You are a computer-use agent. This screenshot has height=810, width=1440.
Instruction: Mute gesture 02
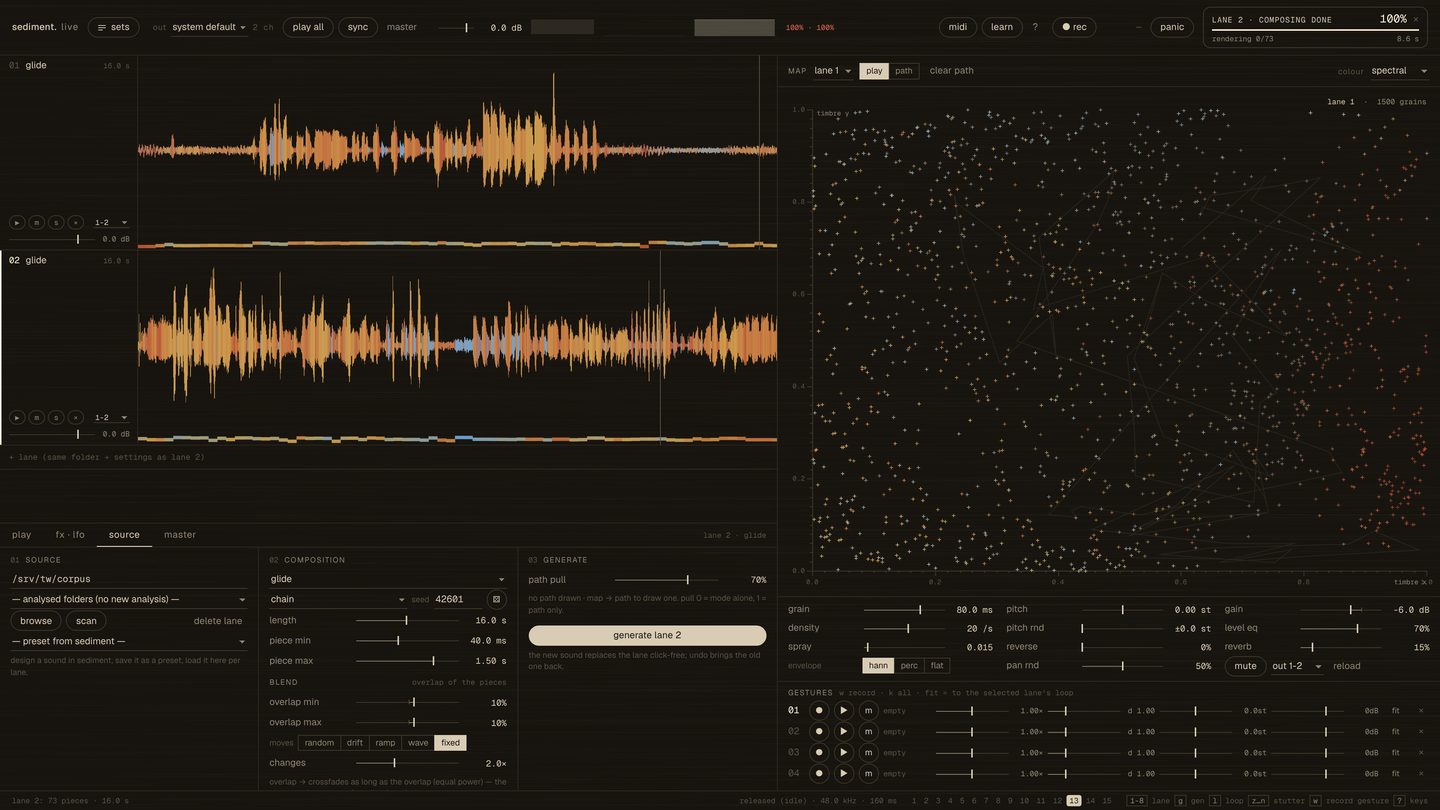click(868, 731)
